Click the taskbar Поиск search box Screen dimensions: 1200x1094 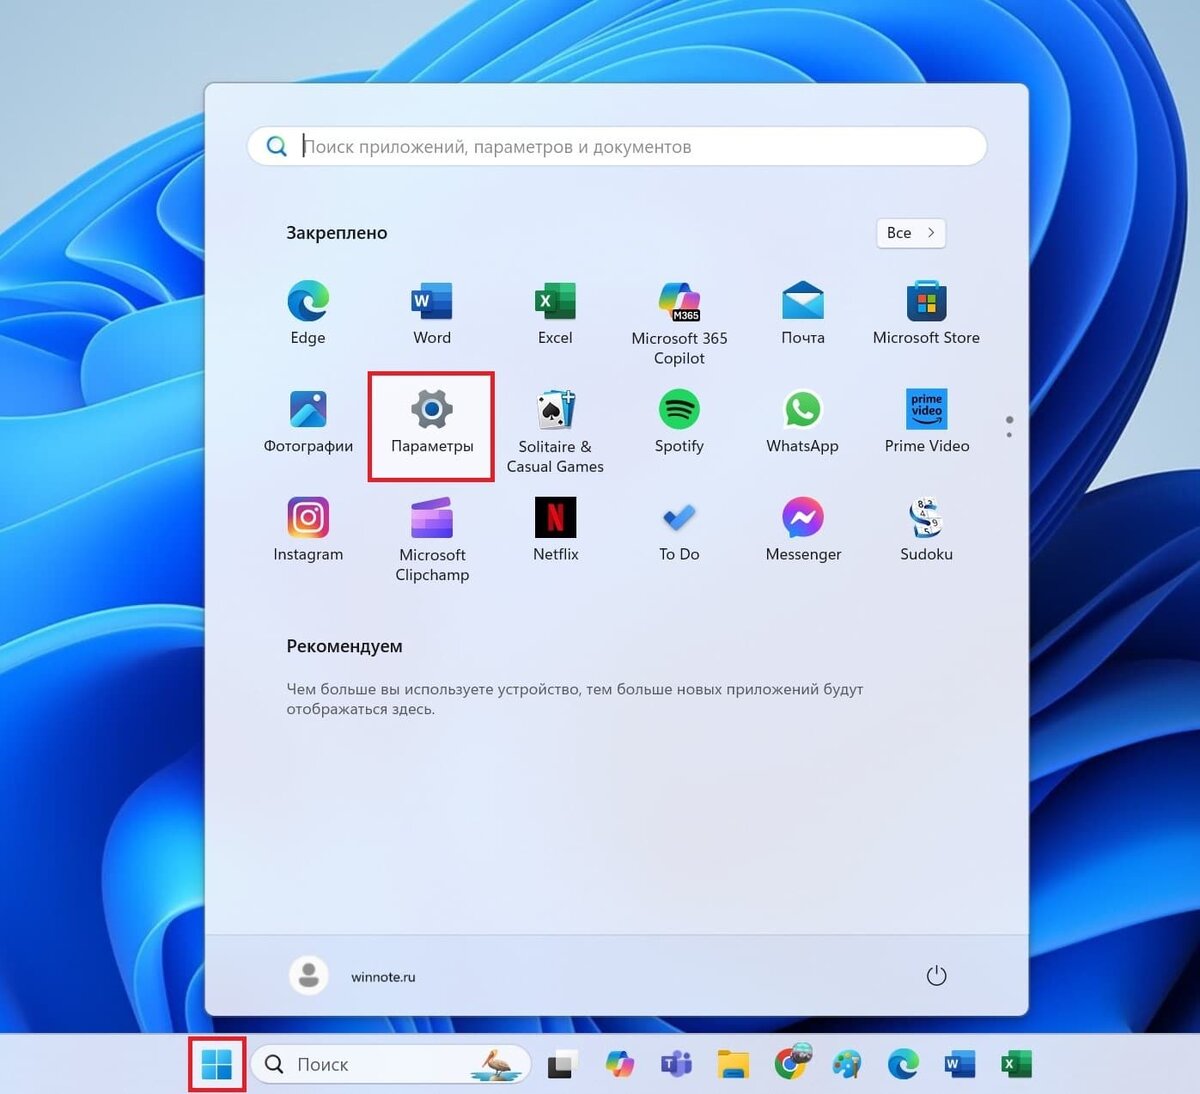click(x=390, y=1065)
